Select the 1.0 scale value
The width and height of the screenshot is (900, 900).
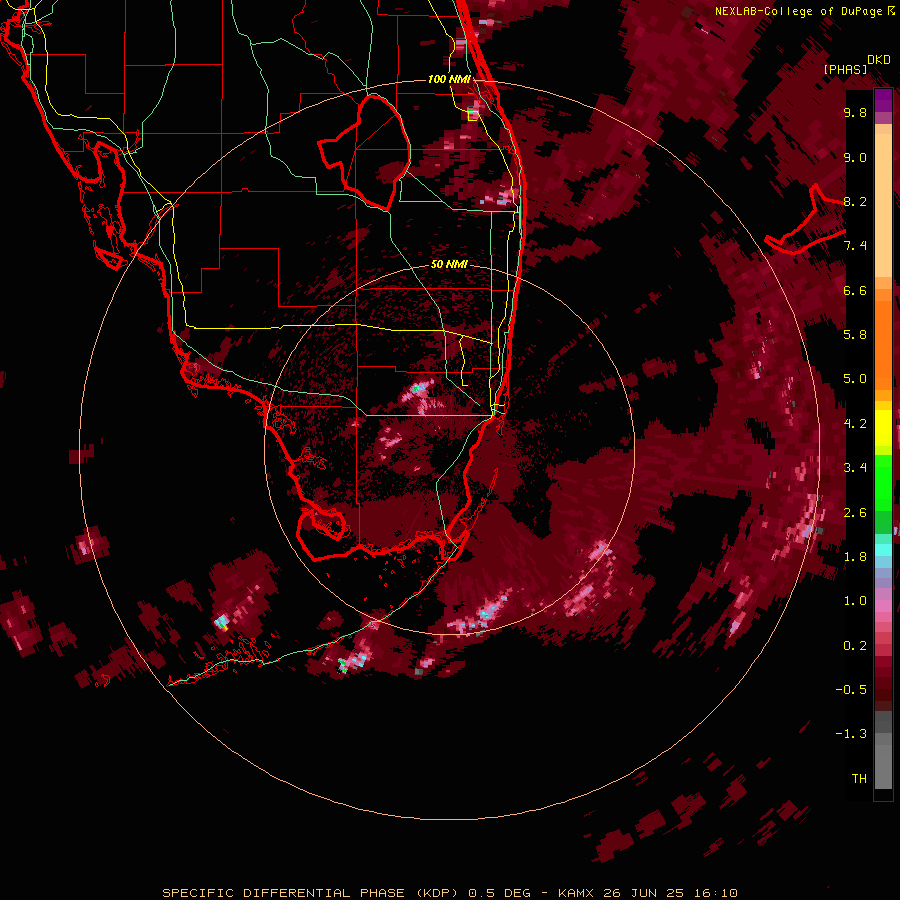(x=855, y=601)
